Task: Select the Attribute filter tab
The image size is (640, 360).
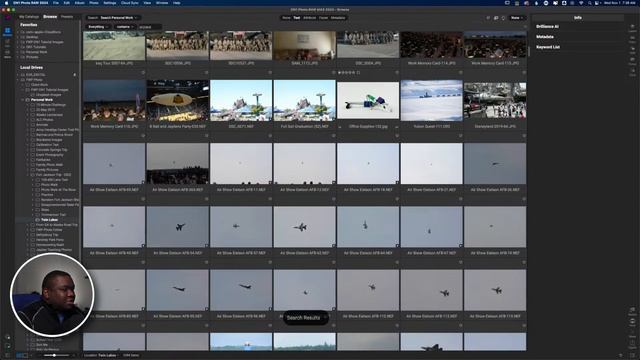Action: pyautogui.click(x=309, y=18)
